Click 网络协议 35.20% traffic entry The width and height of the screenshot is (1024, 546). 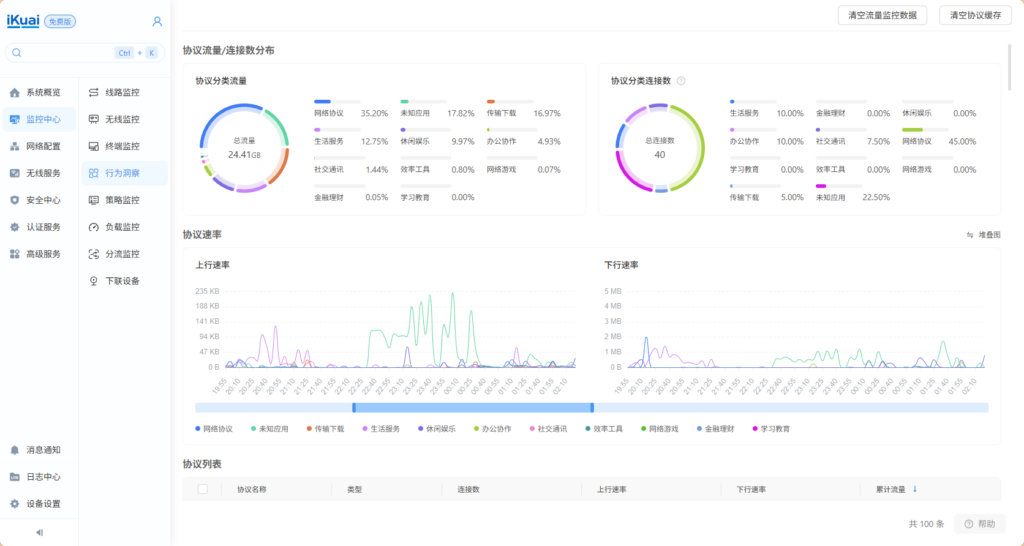click(351, 108)
